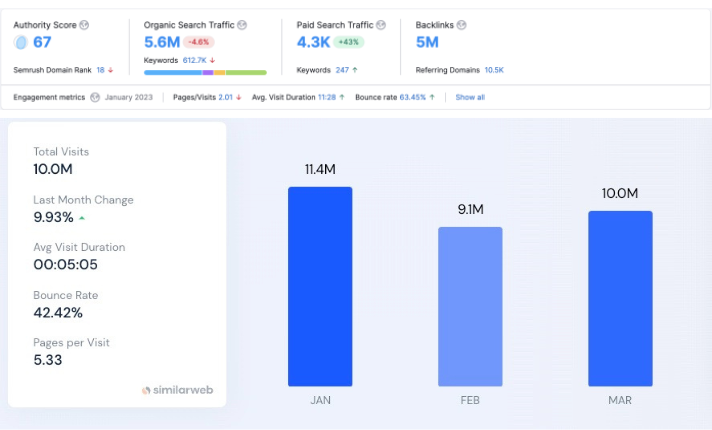Click Authority Score value 67
This screenshot has height=430, width=712.
(42, 42)
